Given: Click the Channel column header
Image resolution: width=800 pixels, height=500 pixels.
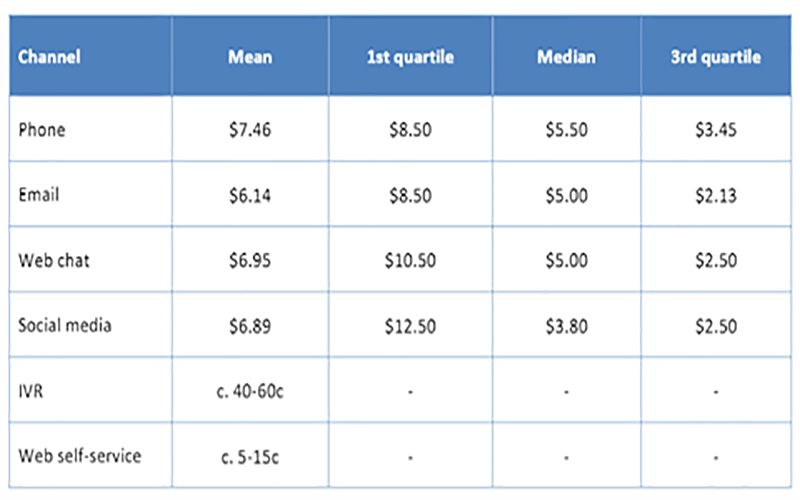Looking at the screenshot, I should (x=49, y=57).
